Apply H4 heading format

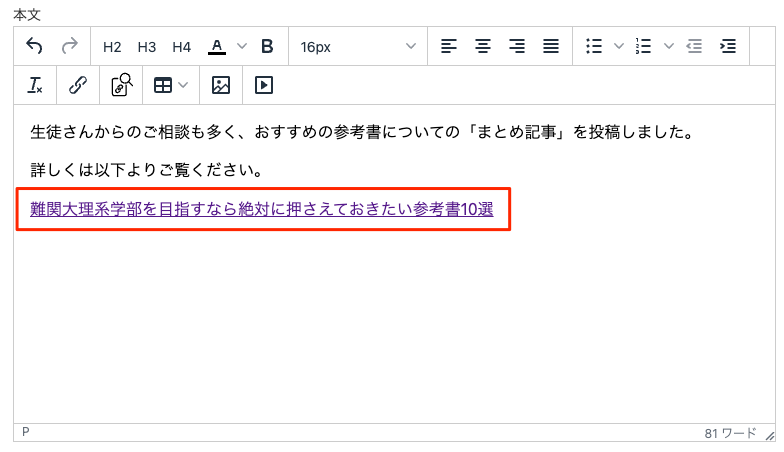point(182,47)
